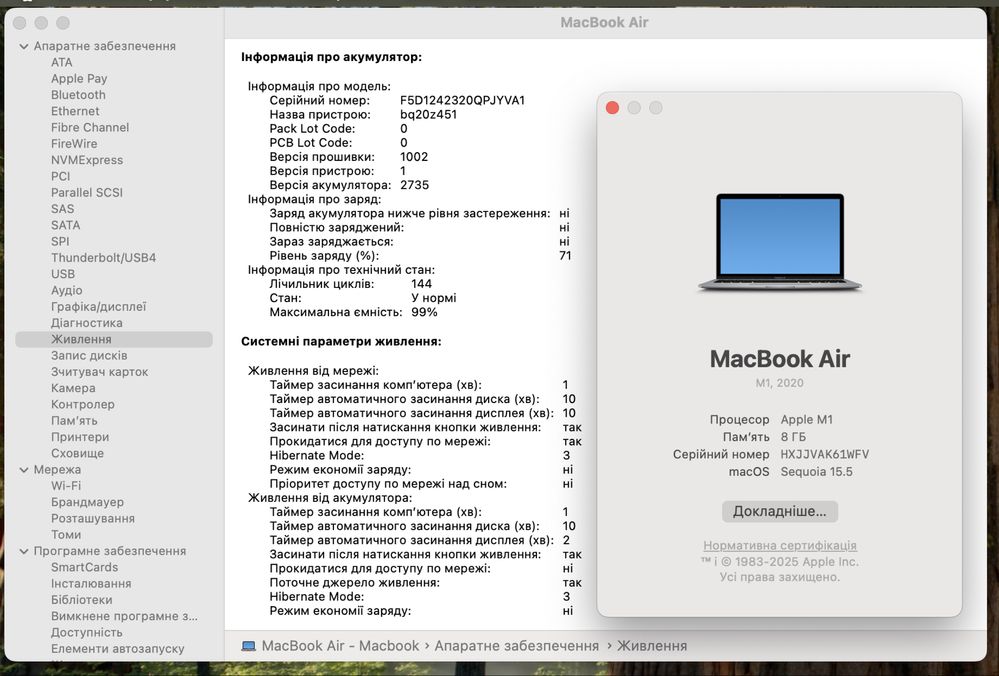Click the 8 ГБ memory value

tap(793, 437)
